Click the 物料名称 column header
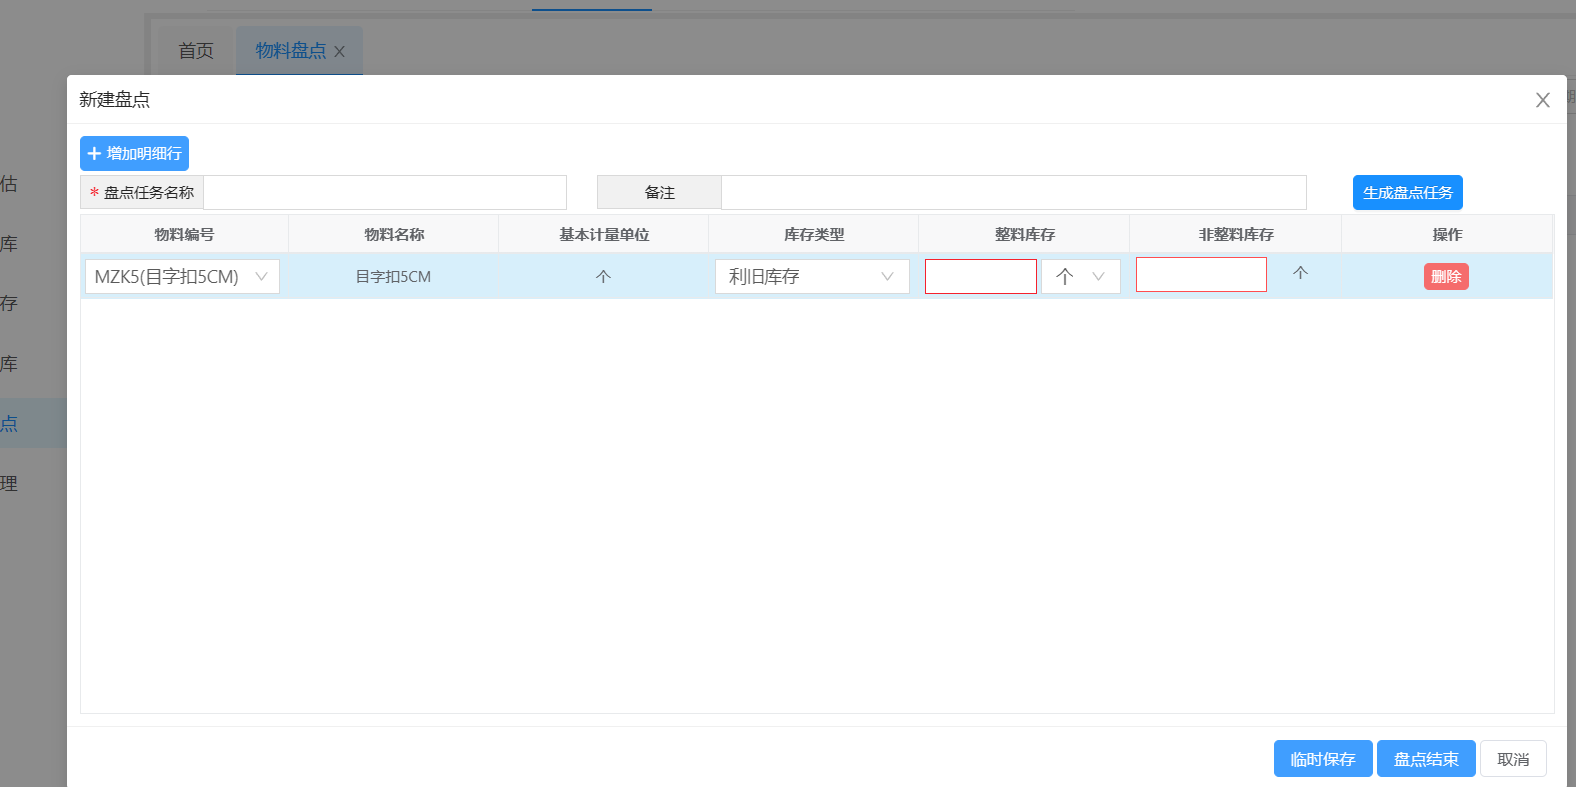This screenshot has height=787, width=1576. tap(394, 235)
